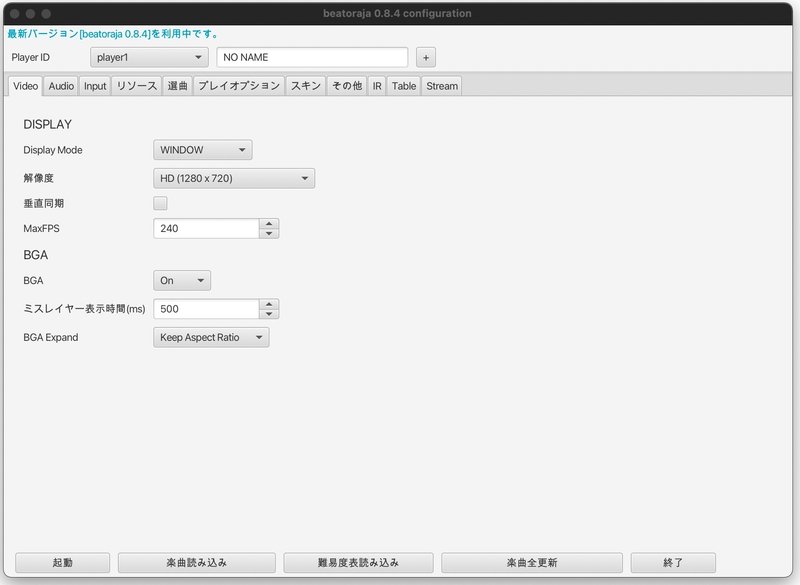The width and height of the screenshot is (800, 585).
Task: Select the リソース tab
Action: pyautogui.click(x=137, y=86)
